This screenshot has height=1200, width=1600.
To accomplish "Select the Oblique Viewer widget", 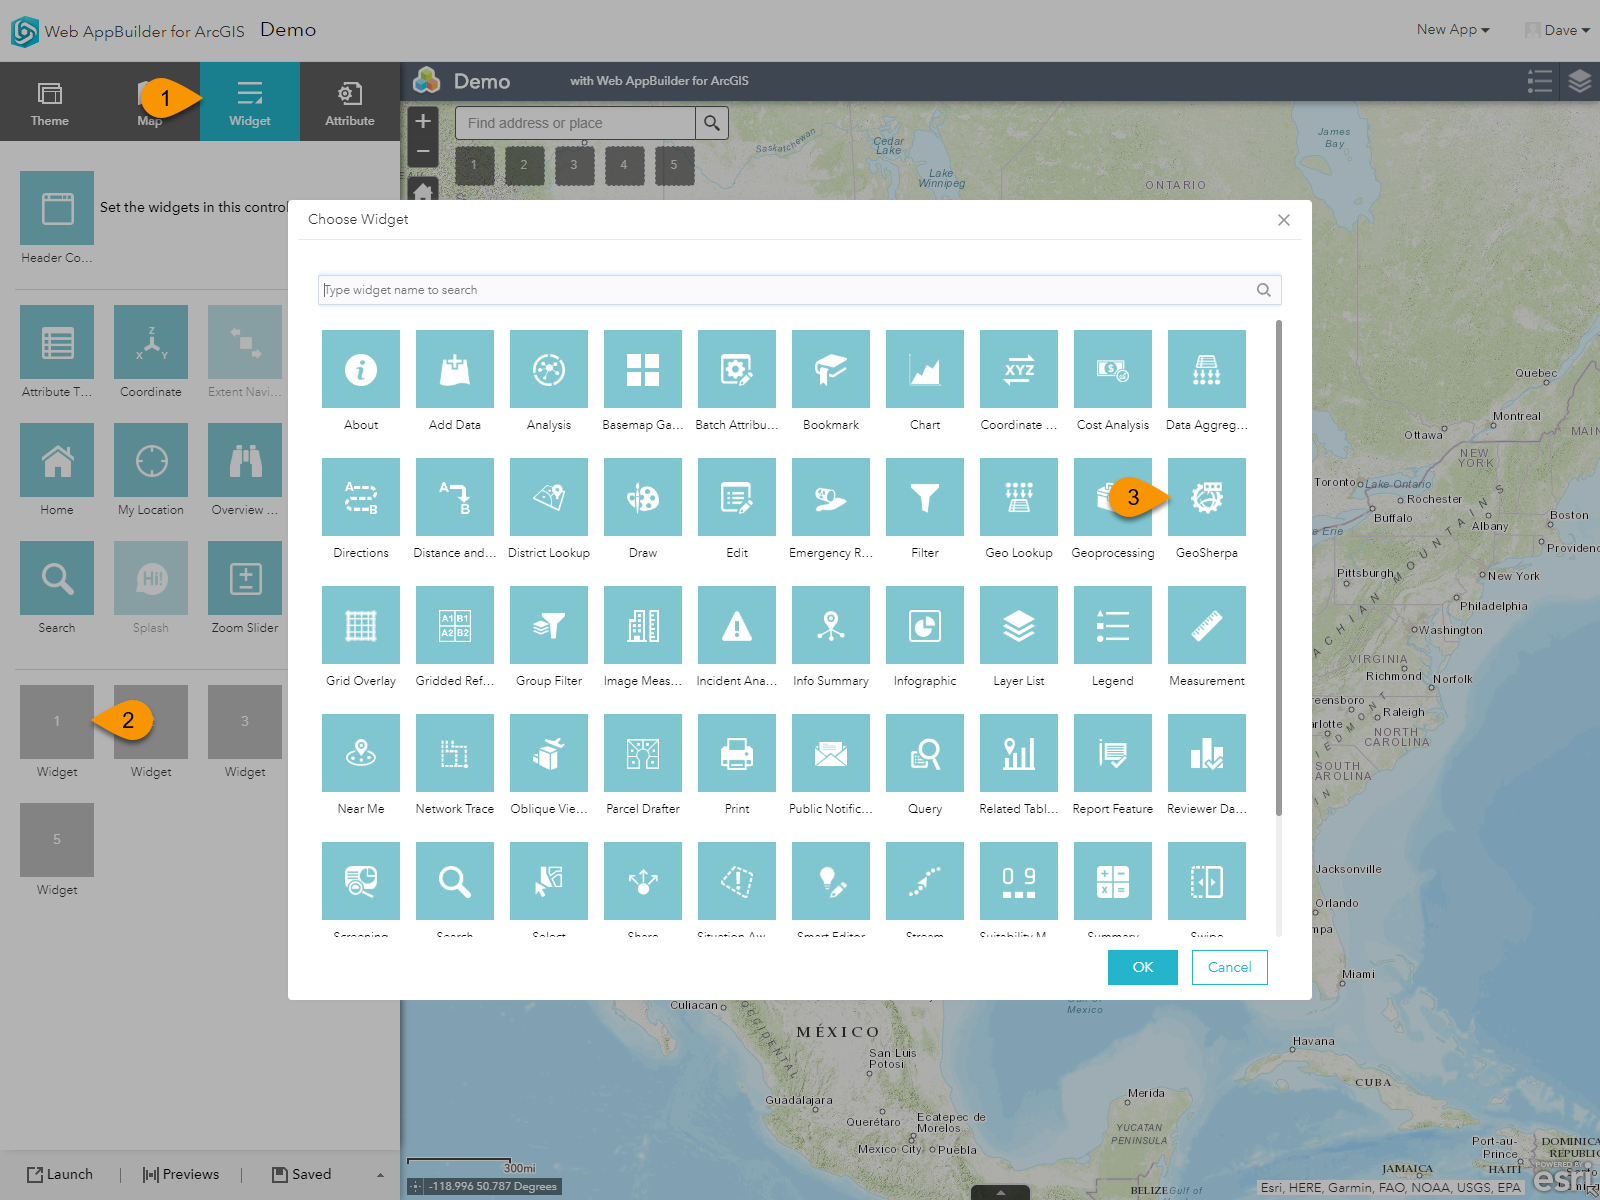I will pyautogui.click(x=549, y=753).
